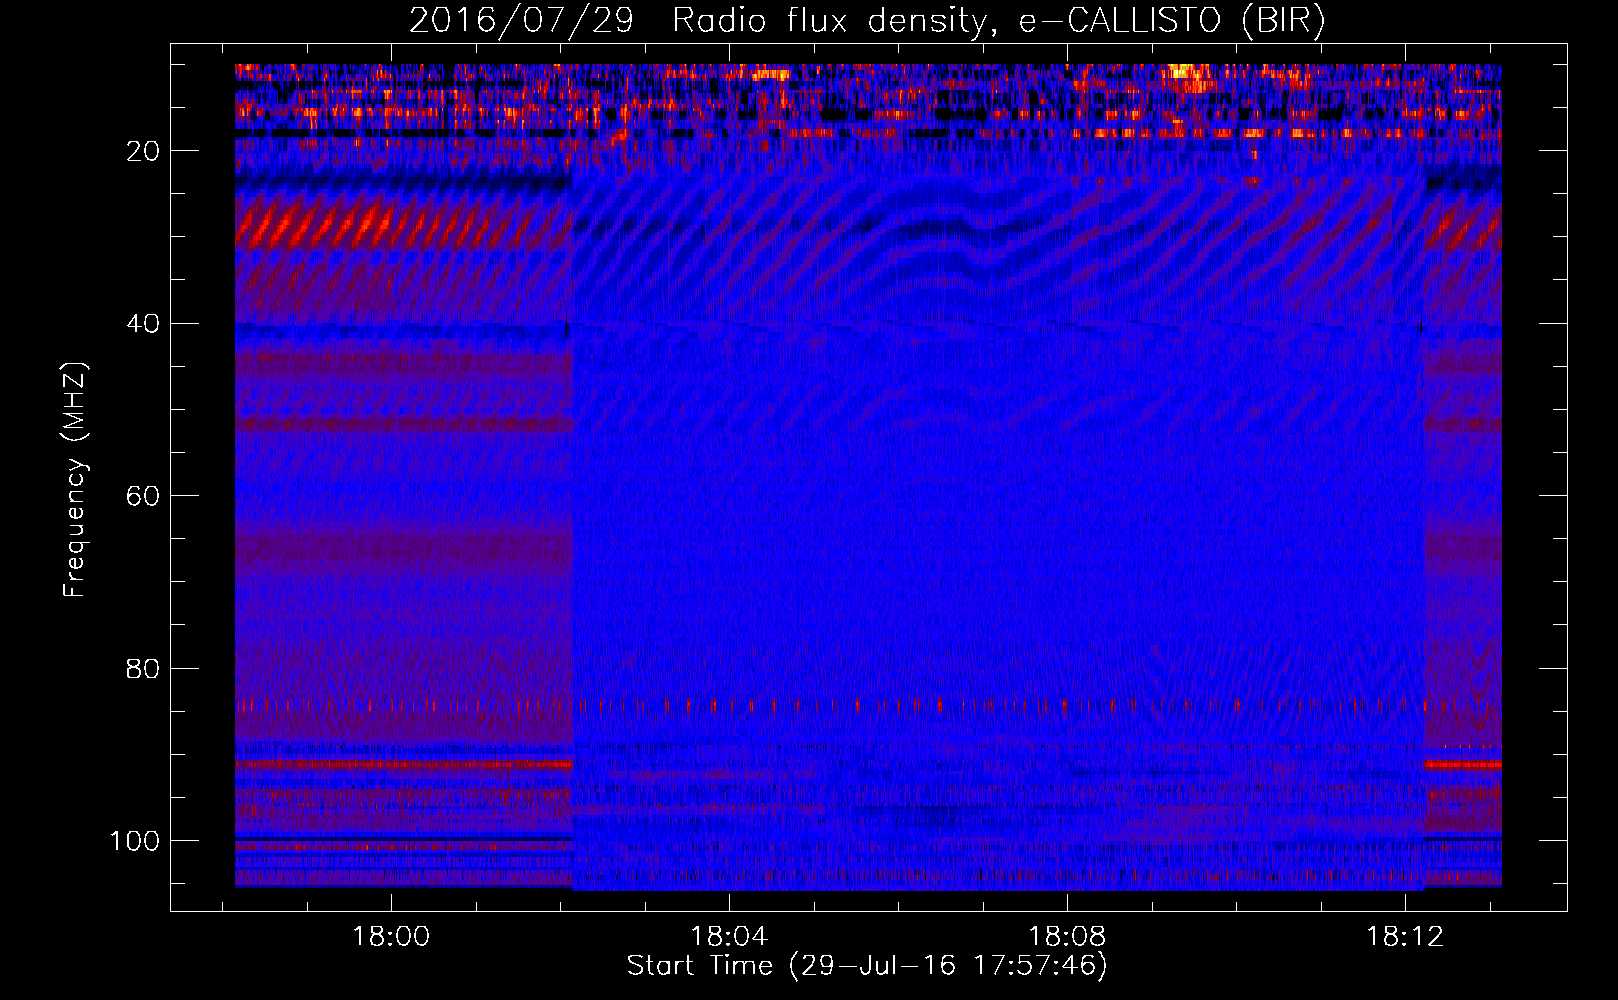The width and height of the screenshot is (1618, 1000).
Task: Click the 18:00 time tick label
Action: pyautogui.click(x=391, y=937)
